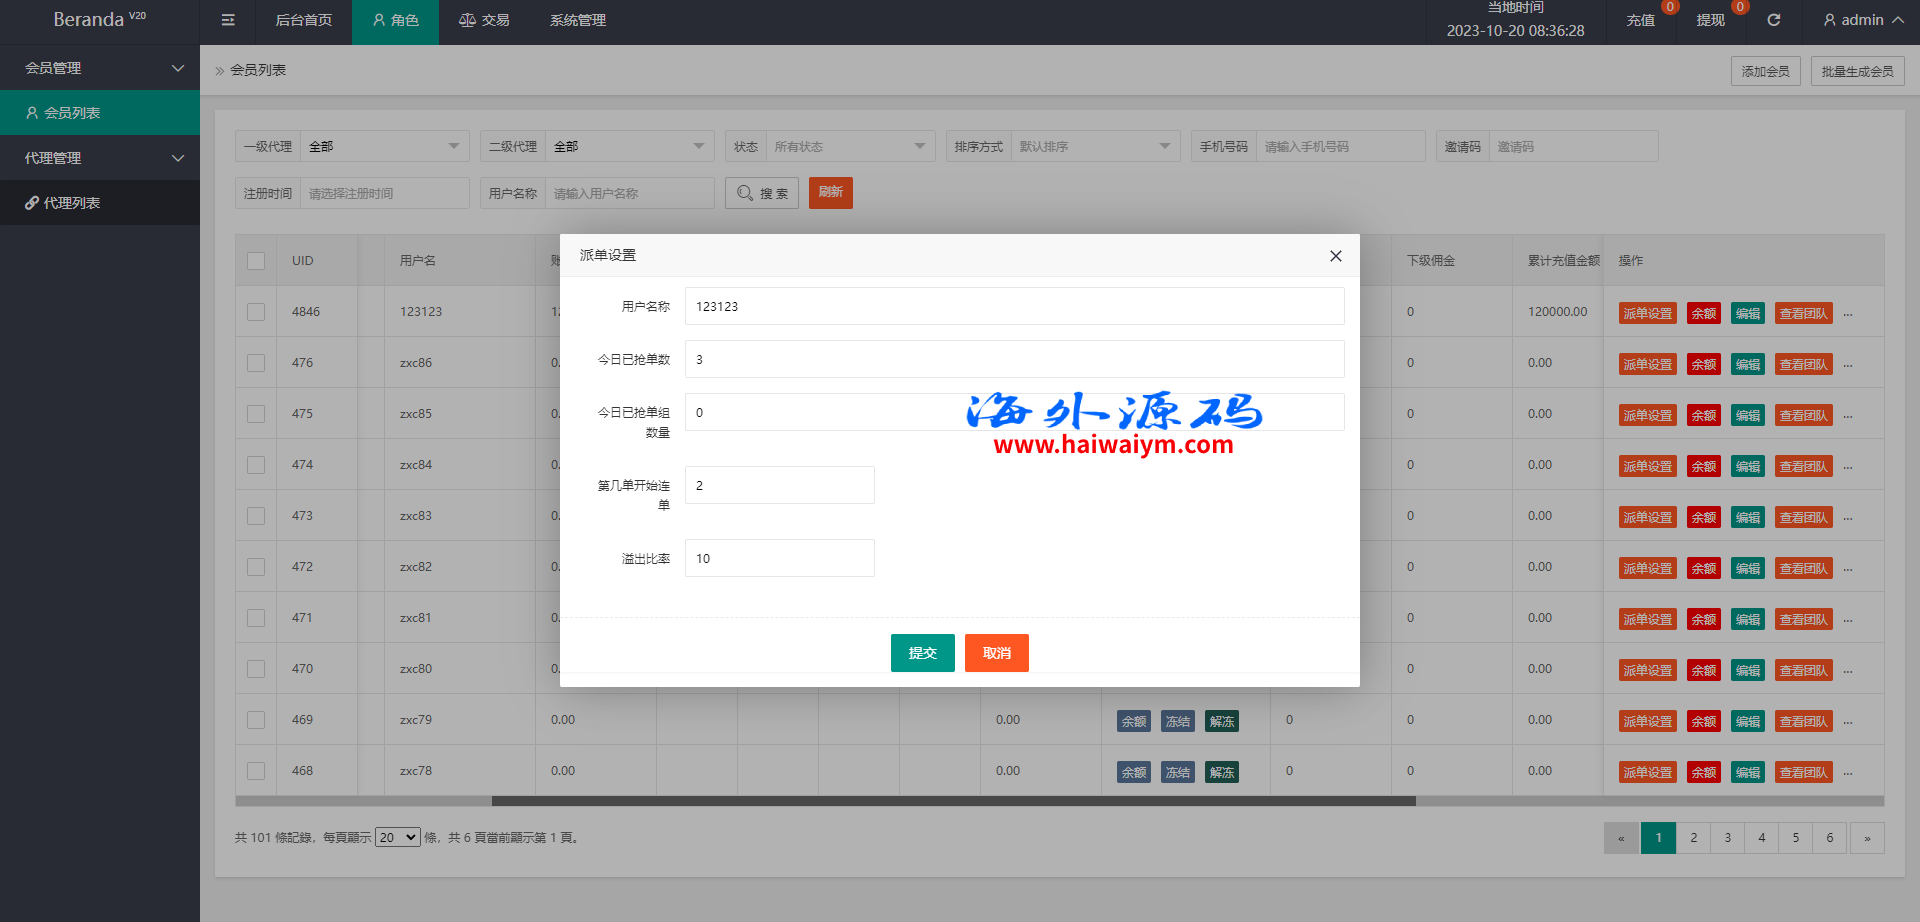Close the 派单设置 dialog with X
This screenshot has width=1920, height=922.
pyautogui.click(x=1335, y=256)
